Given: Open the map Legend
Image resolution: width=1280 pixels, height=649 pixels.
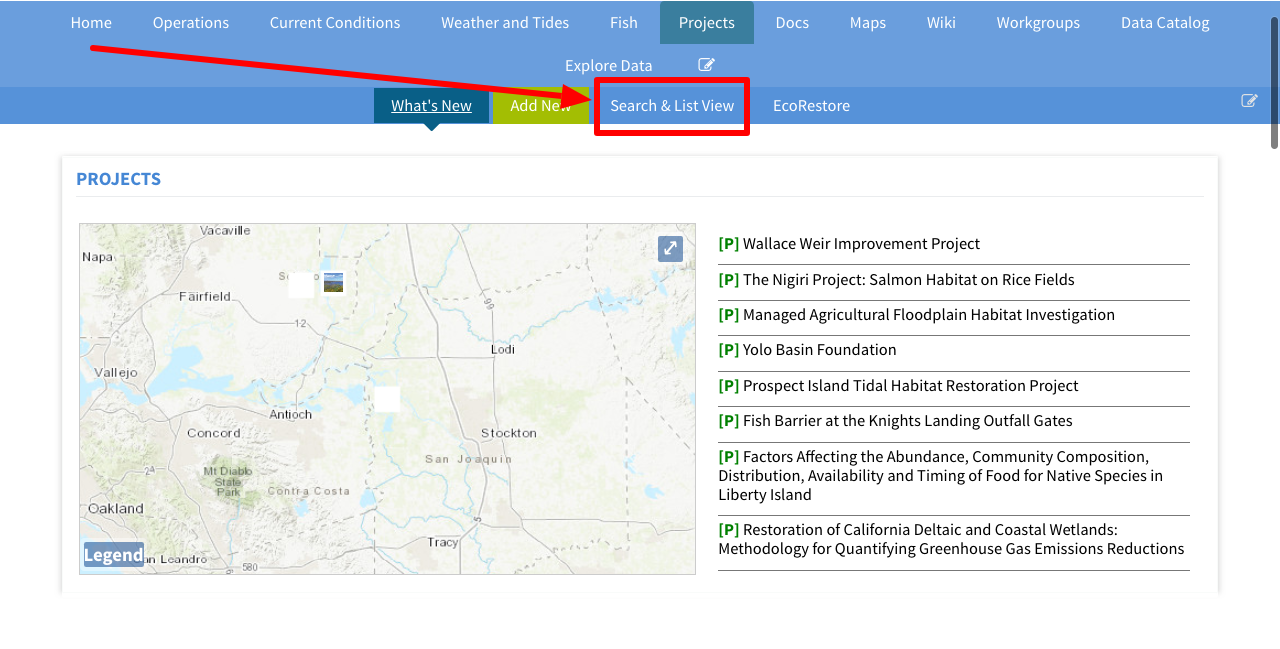Looking at the screenshot, I should click(113, 555).
